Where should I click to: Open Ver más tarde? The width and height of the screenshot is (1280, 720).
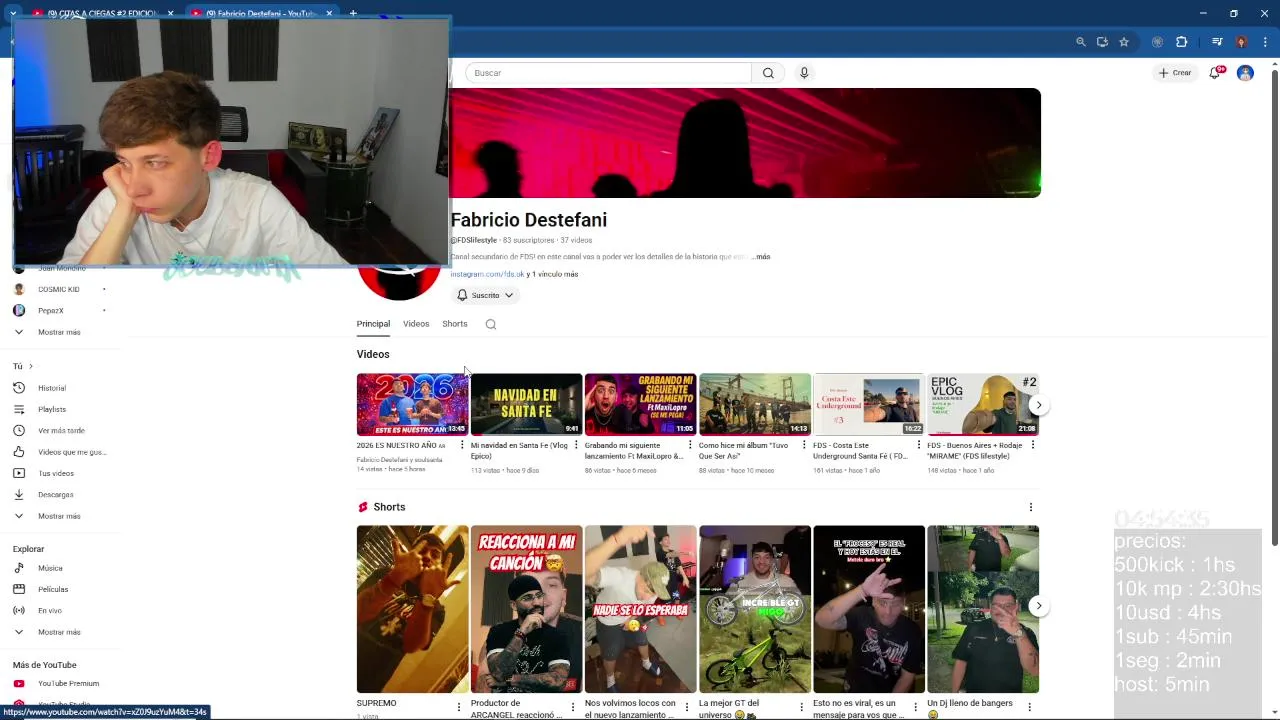(60, 430)
